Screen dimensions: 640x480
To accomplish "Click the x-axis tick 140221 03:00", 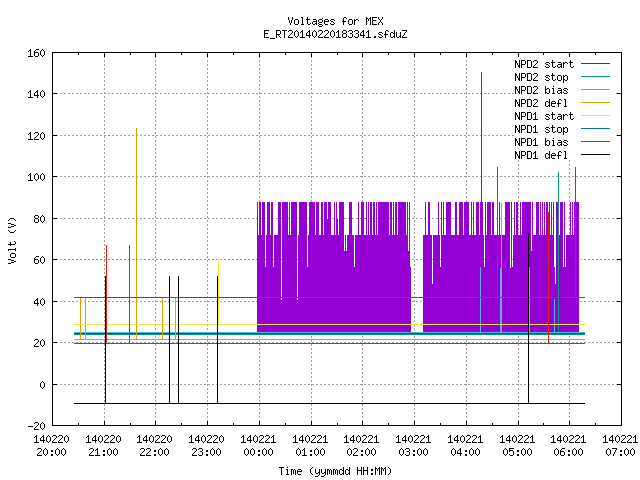I will (x=413, y=446).
